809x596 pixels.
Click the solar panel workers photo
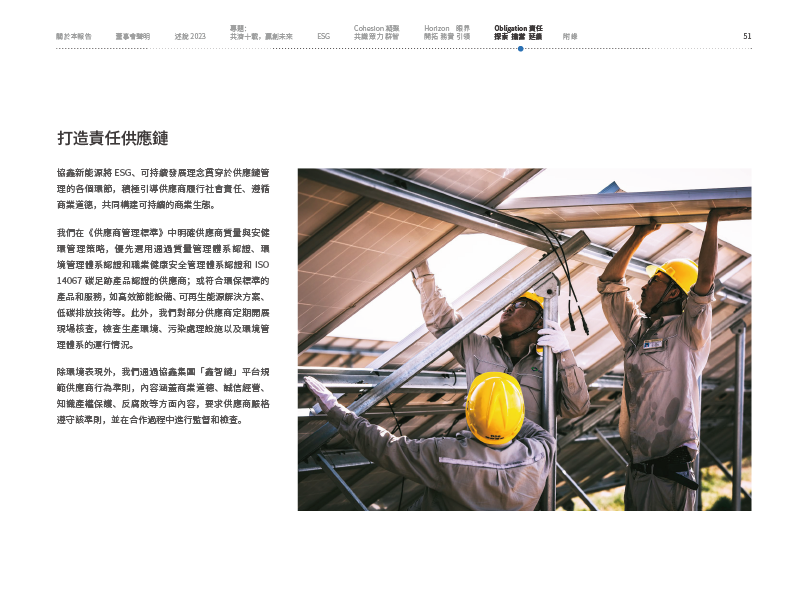[x=524, y=339]
